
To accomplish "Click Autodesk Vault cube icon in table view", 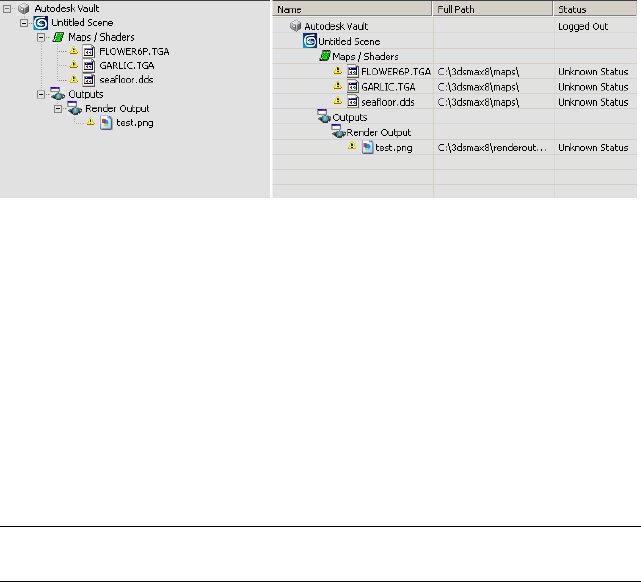I will pos(295,26).
